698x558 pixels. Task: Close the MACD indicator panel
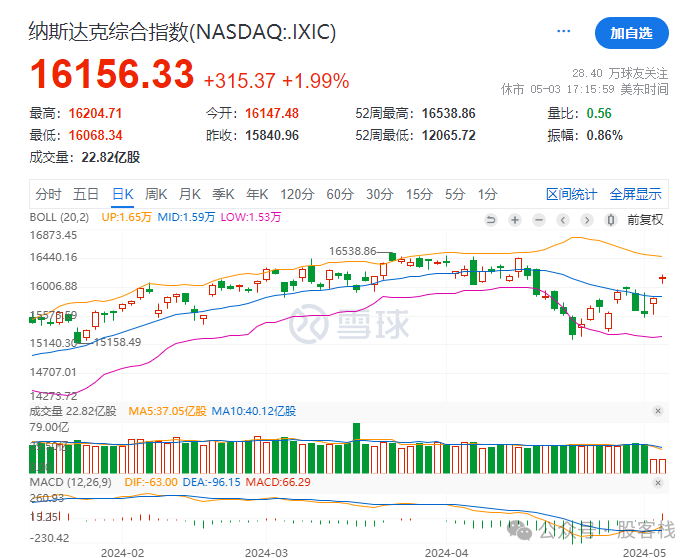pos(658,483)
